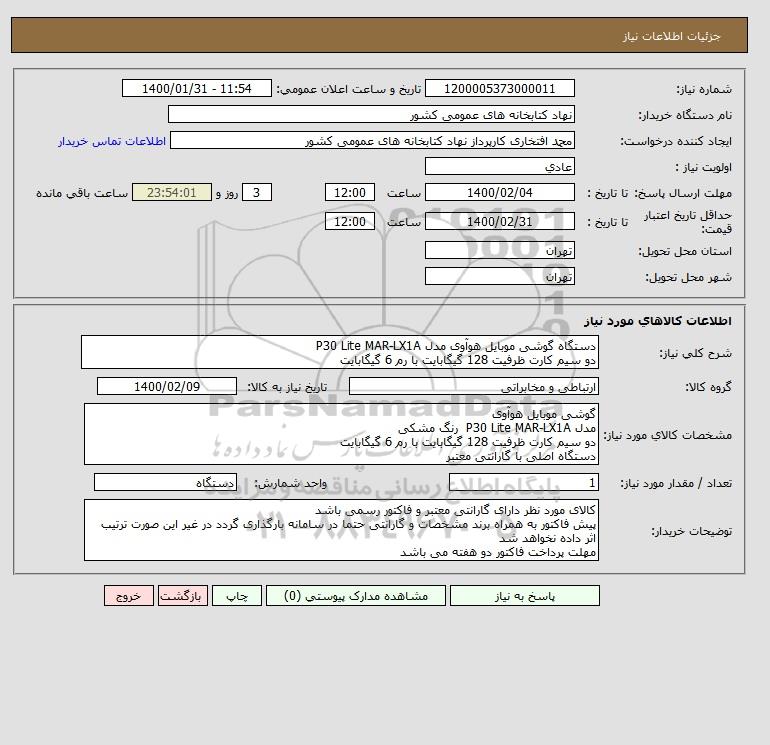
Task: Click the تعداد / مقدار مورد نیاز label
Action: pyautogui.click(x=676, y=484)
